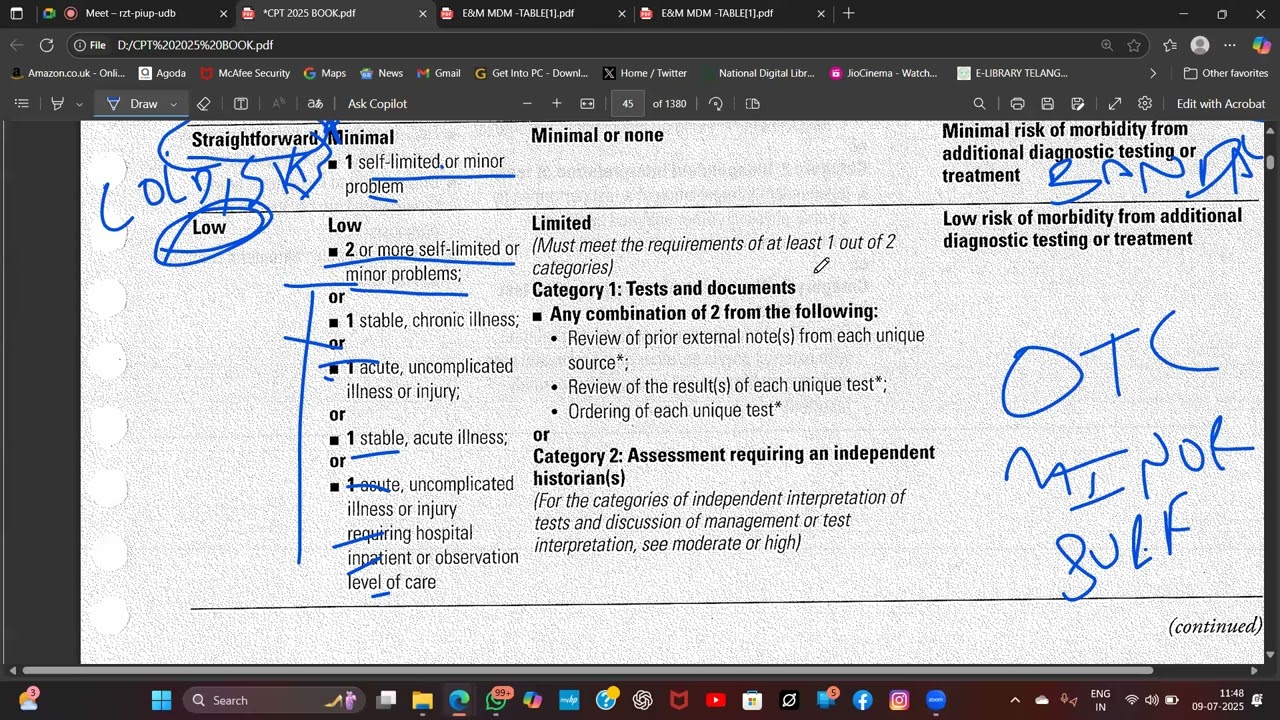1280x720 pixels.
Task: Open Amazon.co.uk bookmark
Action: 68,73
